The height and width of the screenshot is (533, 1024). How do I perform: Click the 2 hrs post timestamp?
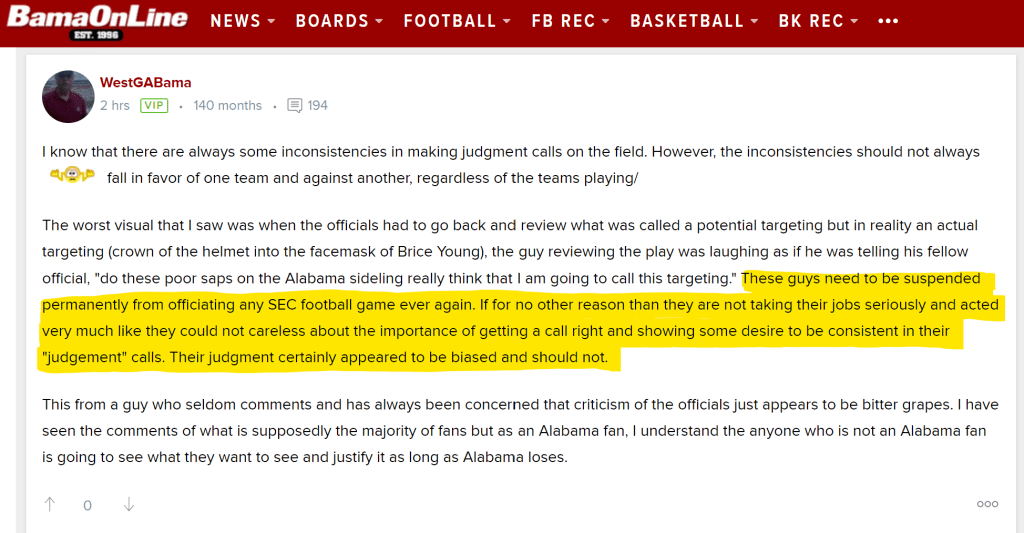115,105
